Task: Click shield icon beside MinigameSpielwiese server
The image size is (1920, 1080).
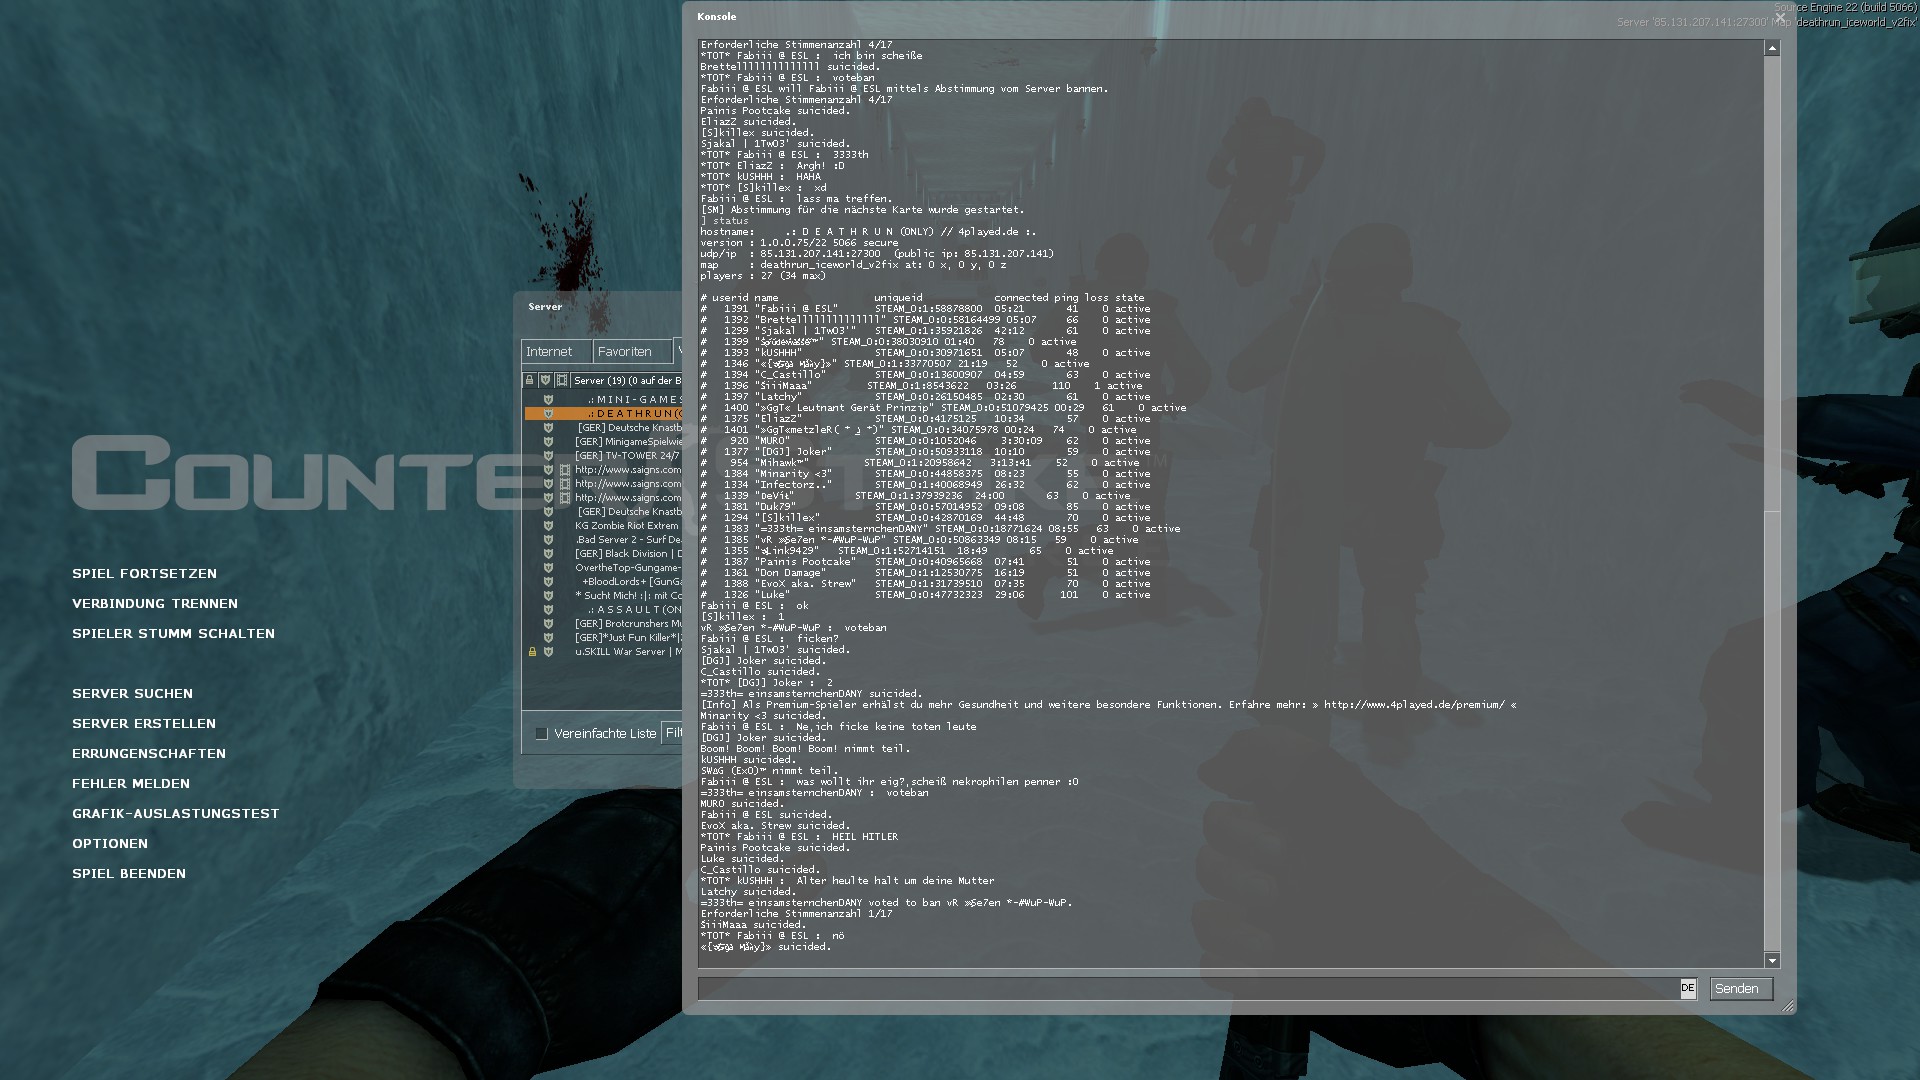Action: [x=548, y=442]
